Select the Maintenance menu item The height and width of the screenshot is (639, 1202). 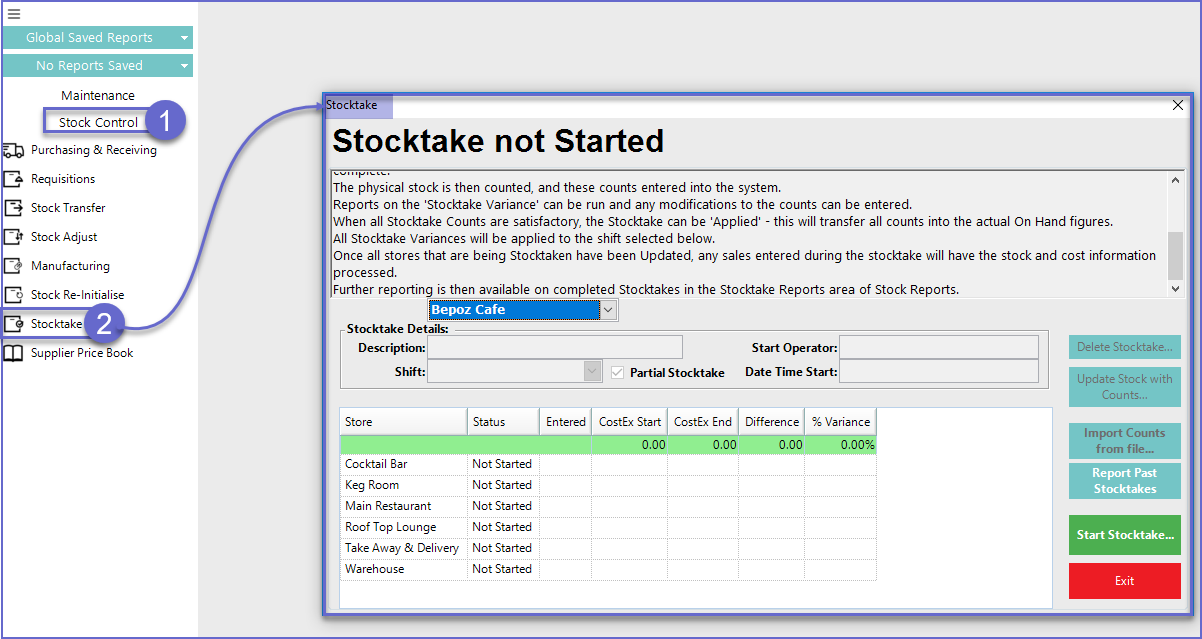point(98,95)
